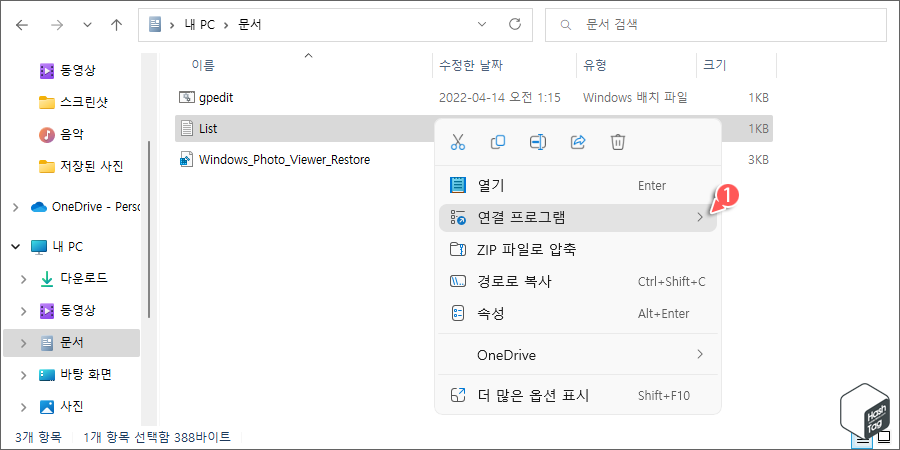
Task: Click the gpedit file name
Action: click(216, 98)
